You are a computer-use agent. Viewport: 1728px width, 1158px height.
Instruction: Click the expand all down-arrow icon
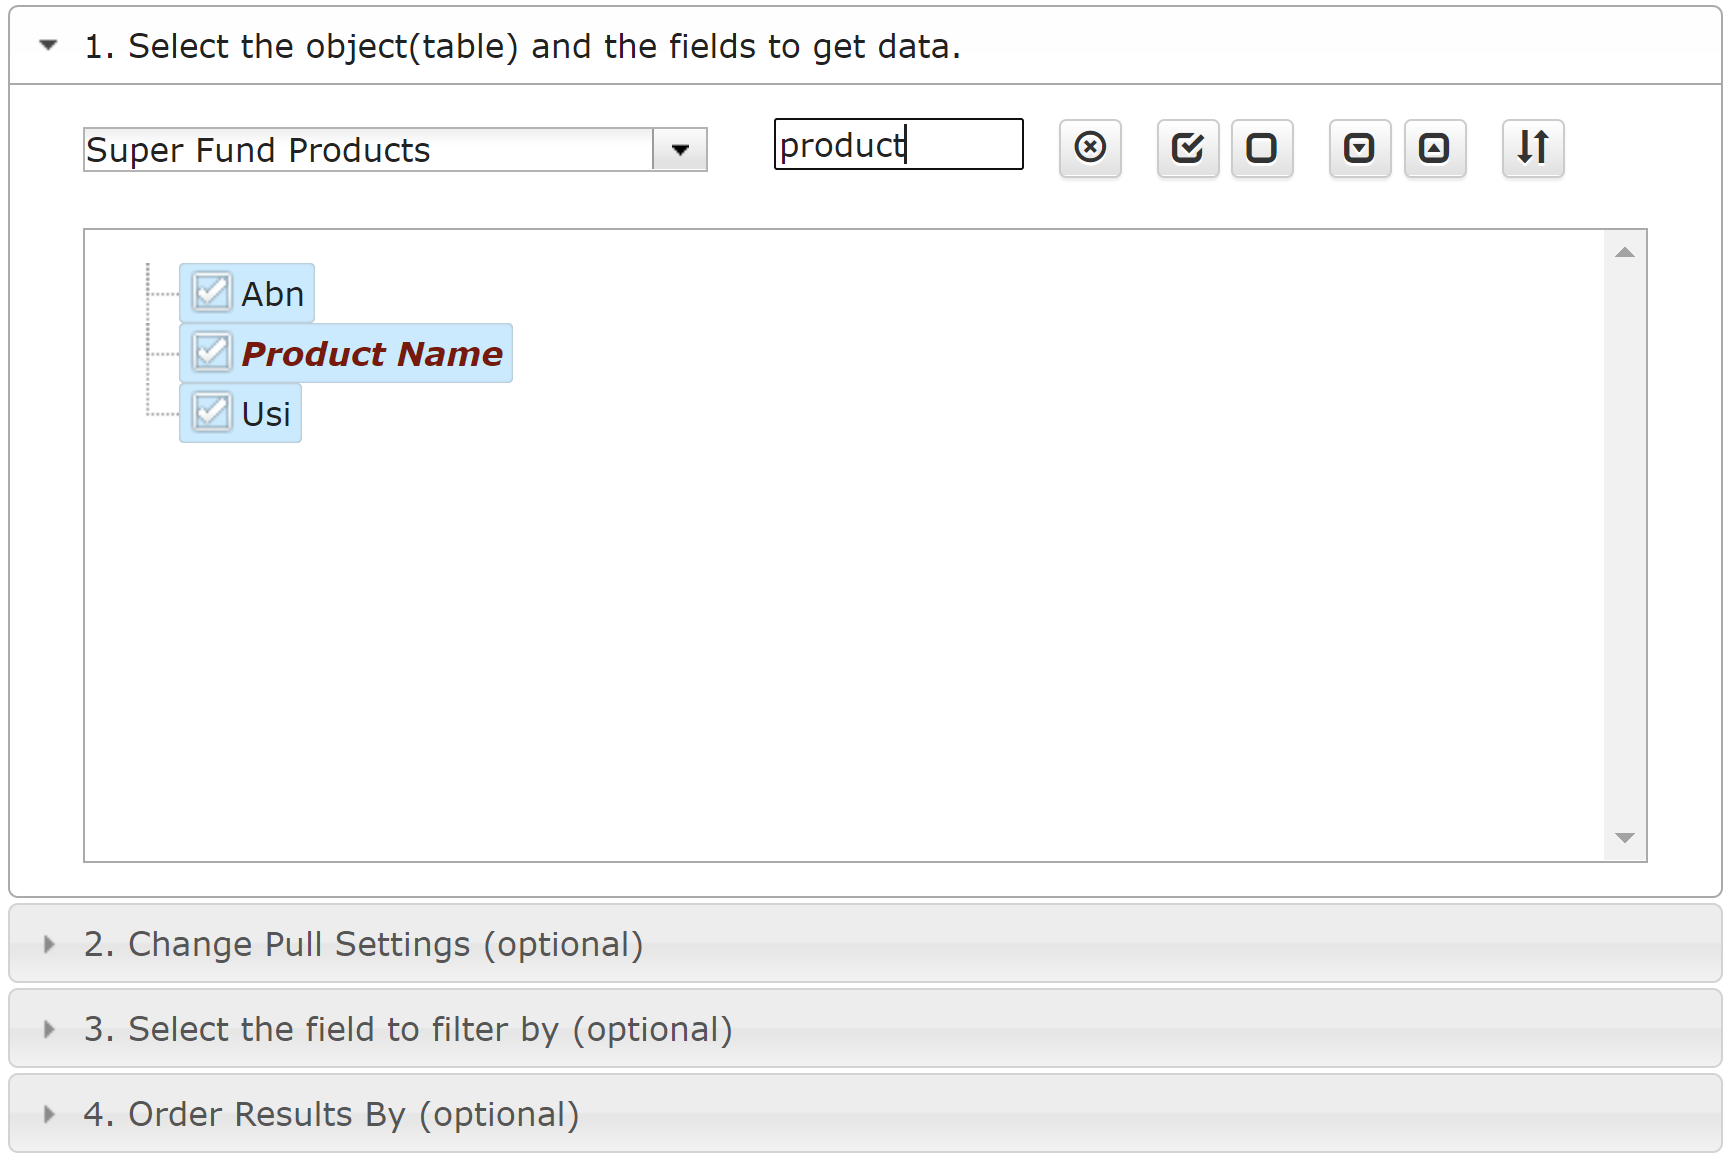coord(1360,148)
